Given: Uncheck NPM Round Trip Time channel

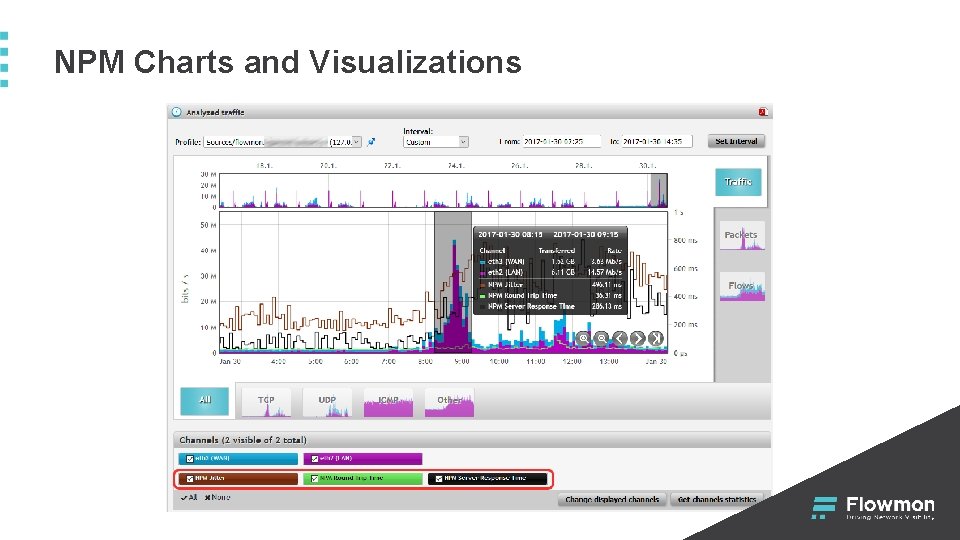Looking at the screenshot, I should pos(315,479).
